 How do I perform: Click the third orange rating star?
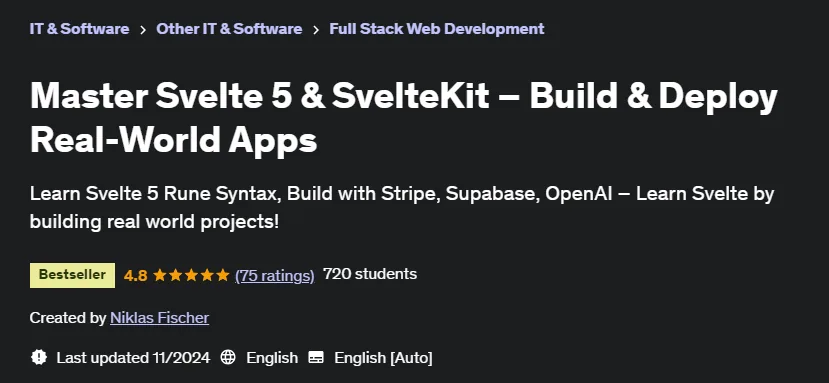[x=191, y=275]
